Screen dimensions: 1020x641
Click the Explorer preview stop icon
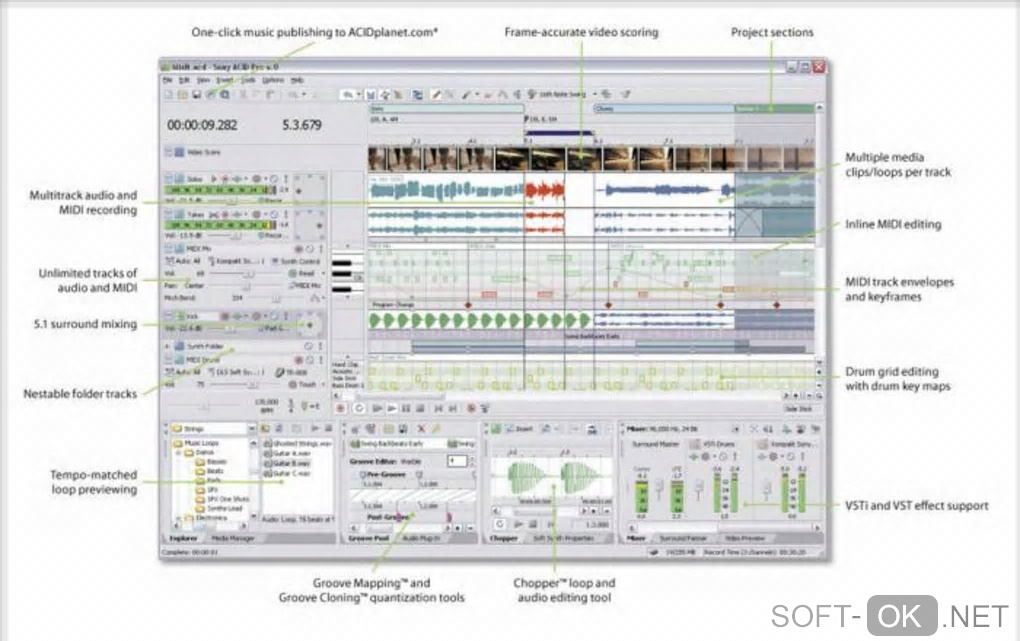pyautogui.click(x=328, y=428)
